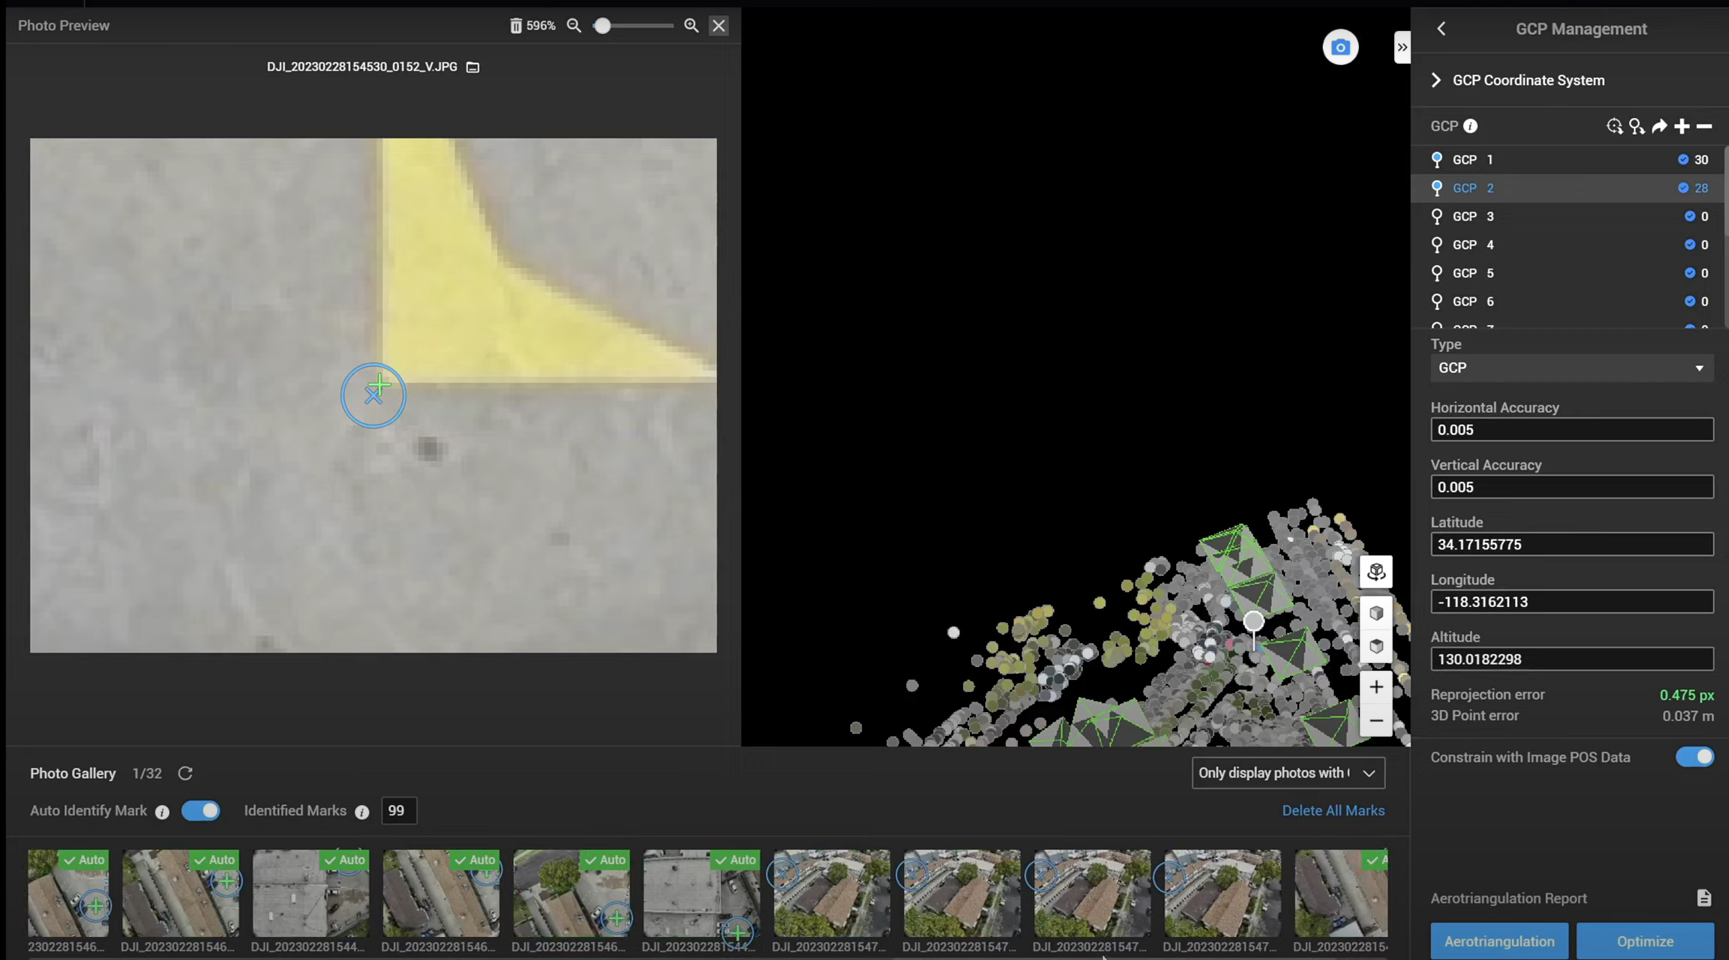1729x960 pixels.
Task: Open the third gallery thumbnail, gray rooftop
Action: tap(310, 893)
